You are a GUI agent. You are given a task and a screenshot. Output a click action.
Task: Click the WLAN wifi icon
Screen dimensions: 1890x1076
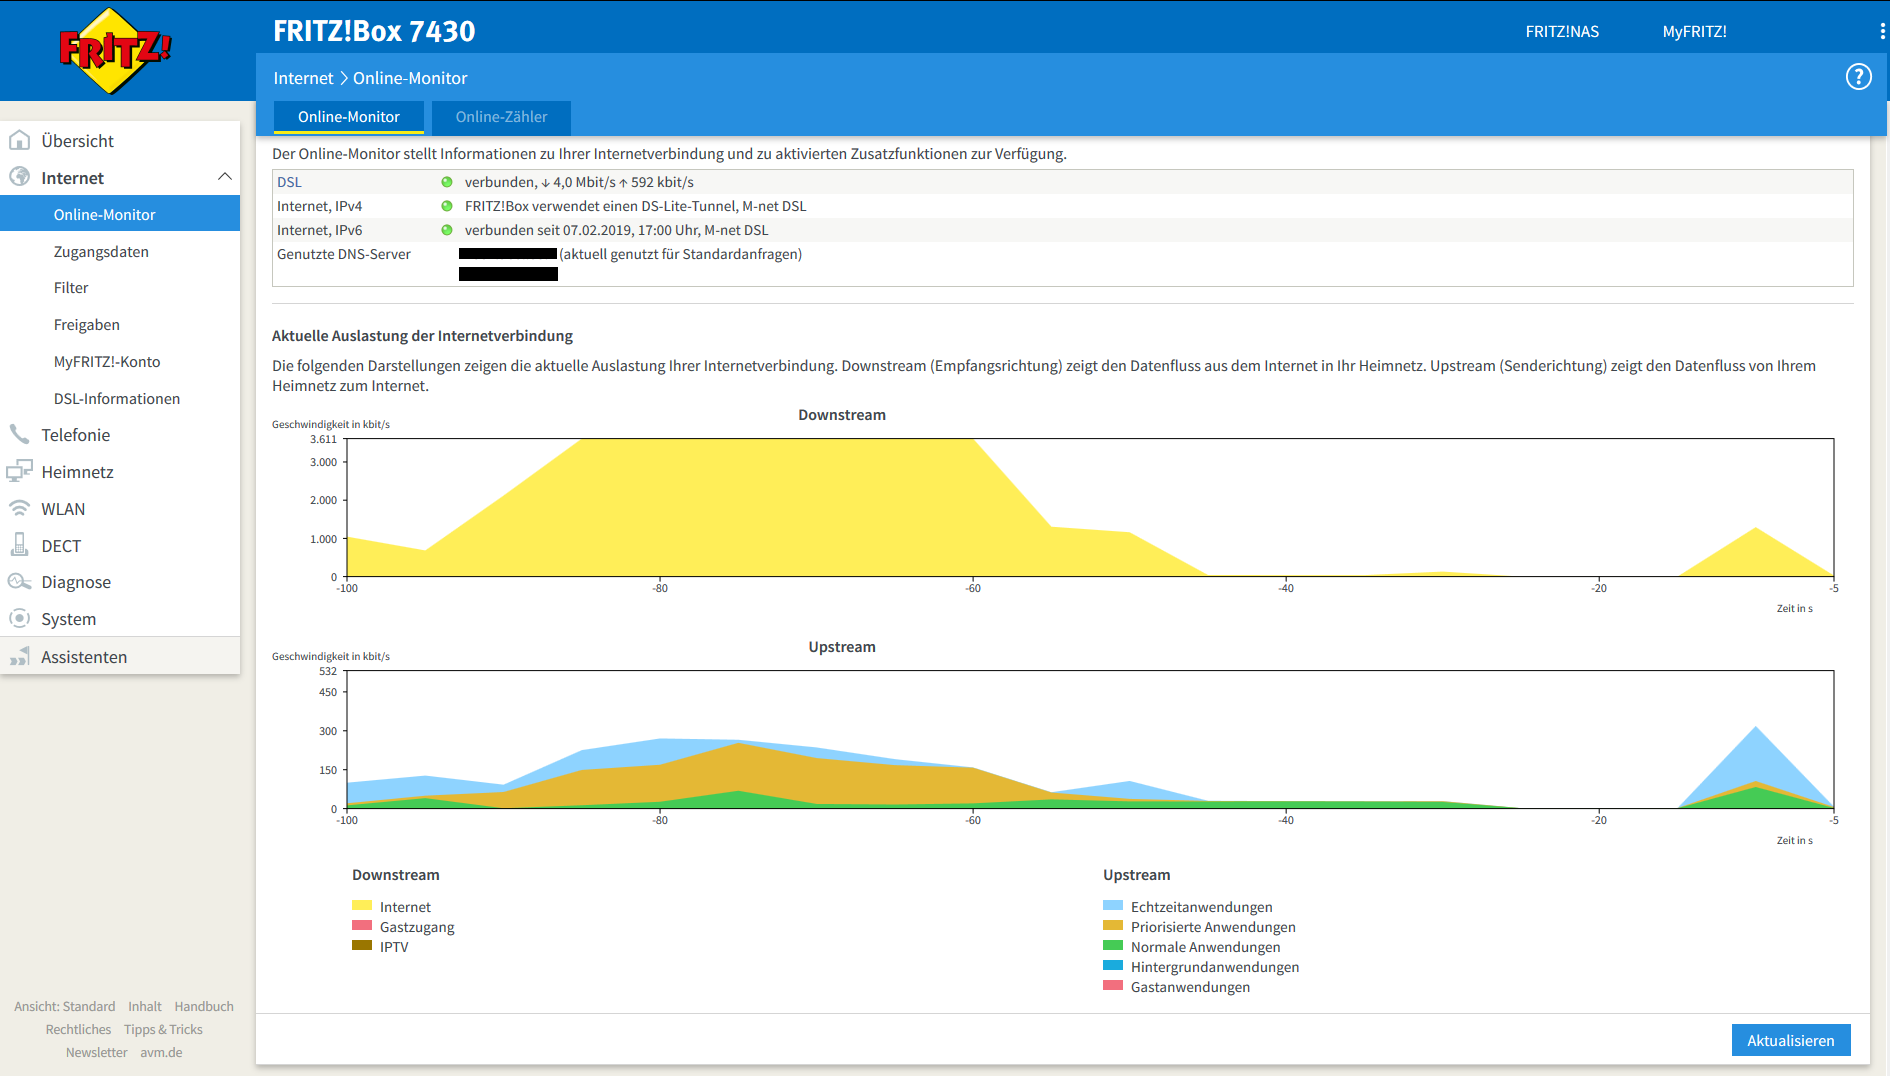(x=19, y=508)
